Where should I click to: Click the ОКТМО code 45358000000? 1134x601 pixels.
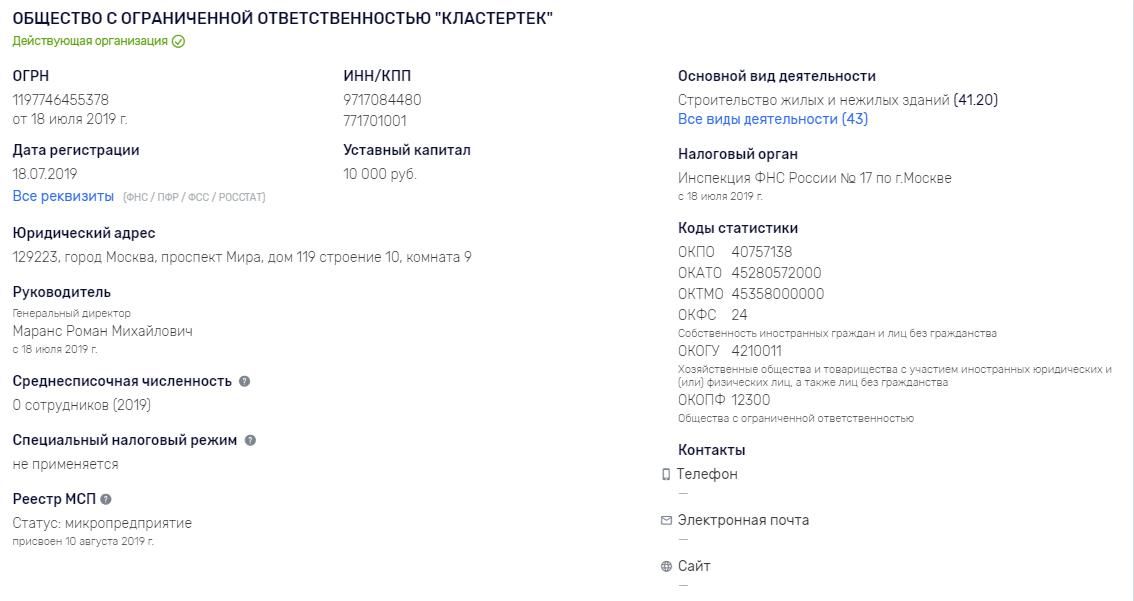[777, 294]
